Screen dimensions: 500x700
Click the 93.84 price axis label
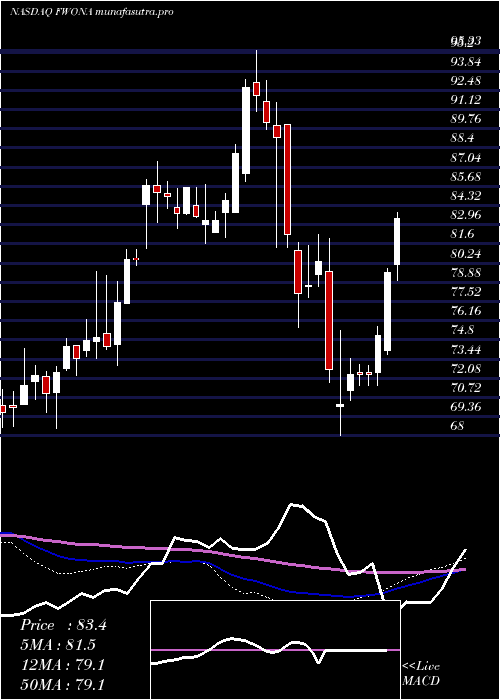click(x=466, y=62)
